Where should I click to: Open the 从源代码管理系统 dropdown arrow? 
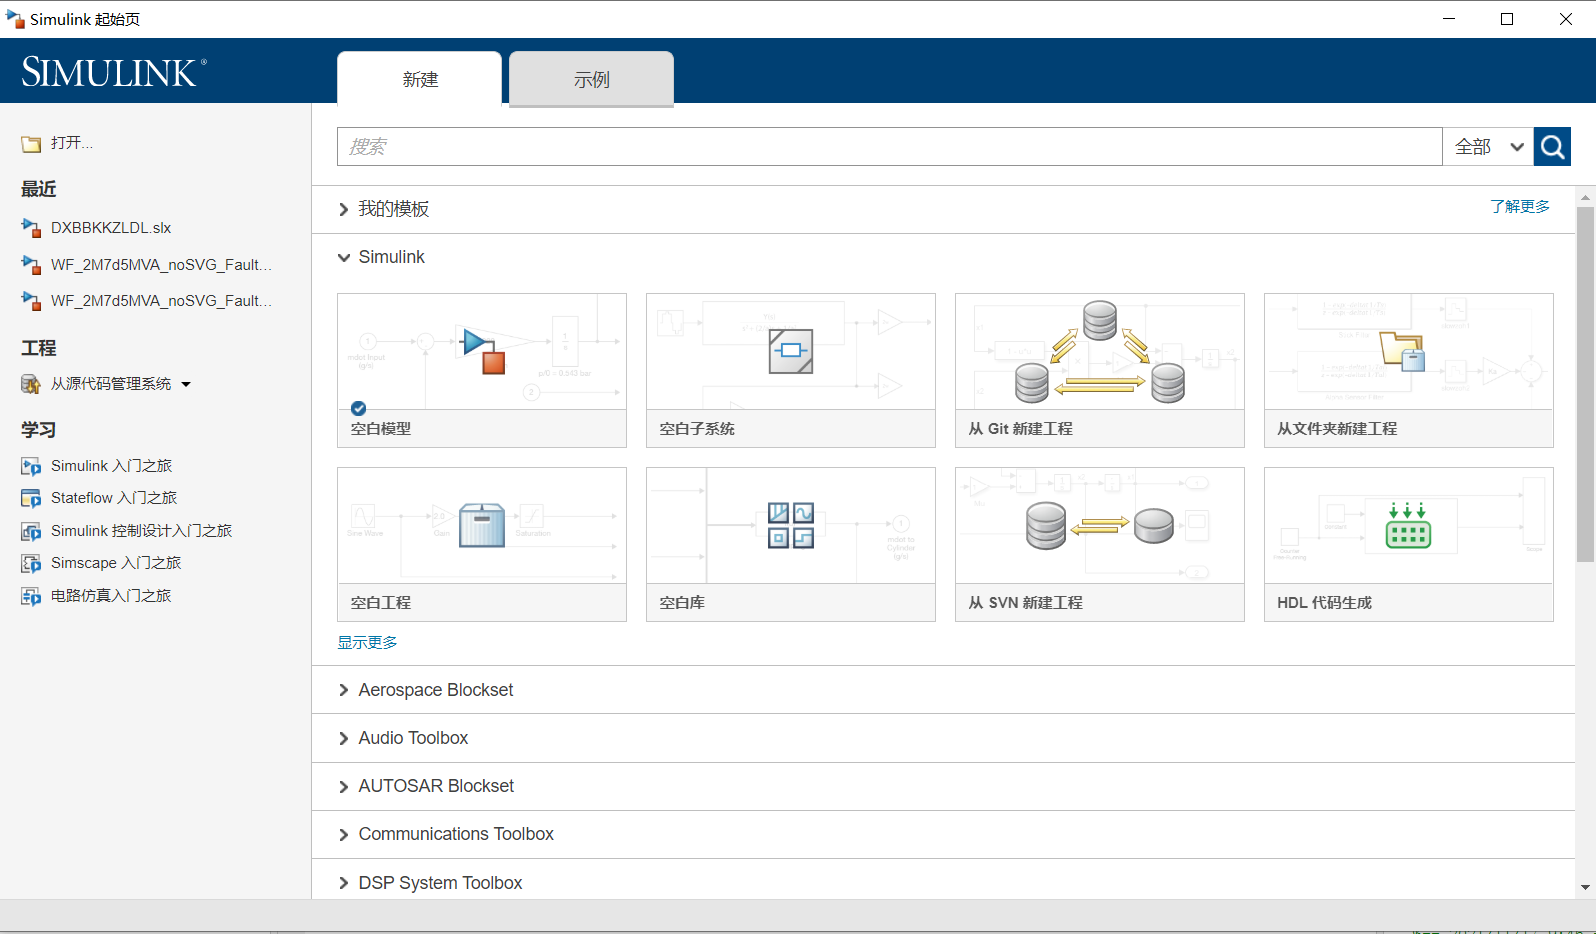tap(186, 384)
